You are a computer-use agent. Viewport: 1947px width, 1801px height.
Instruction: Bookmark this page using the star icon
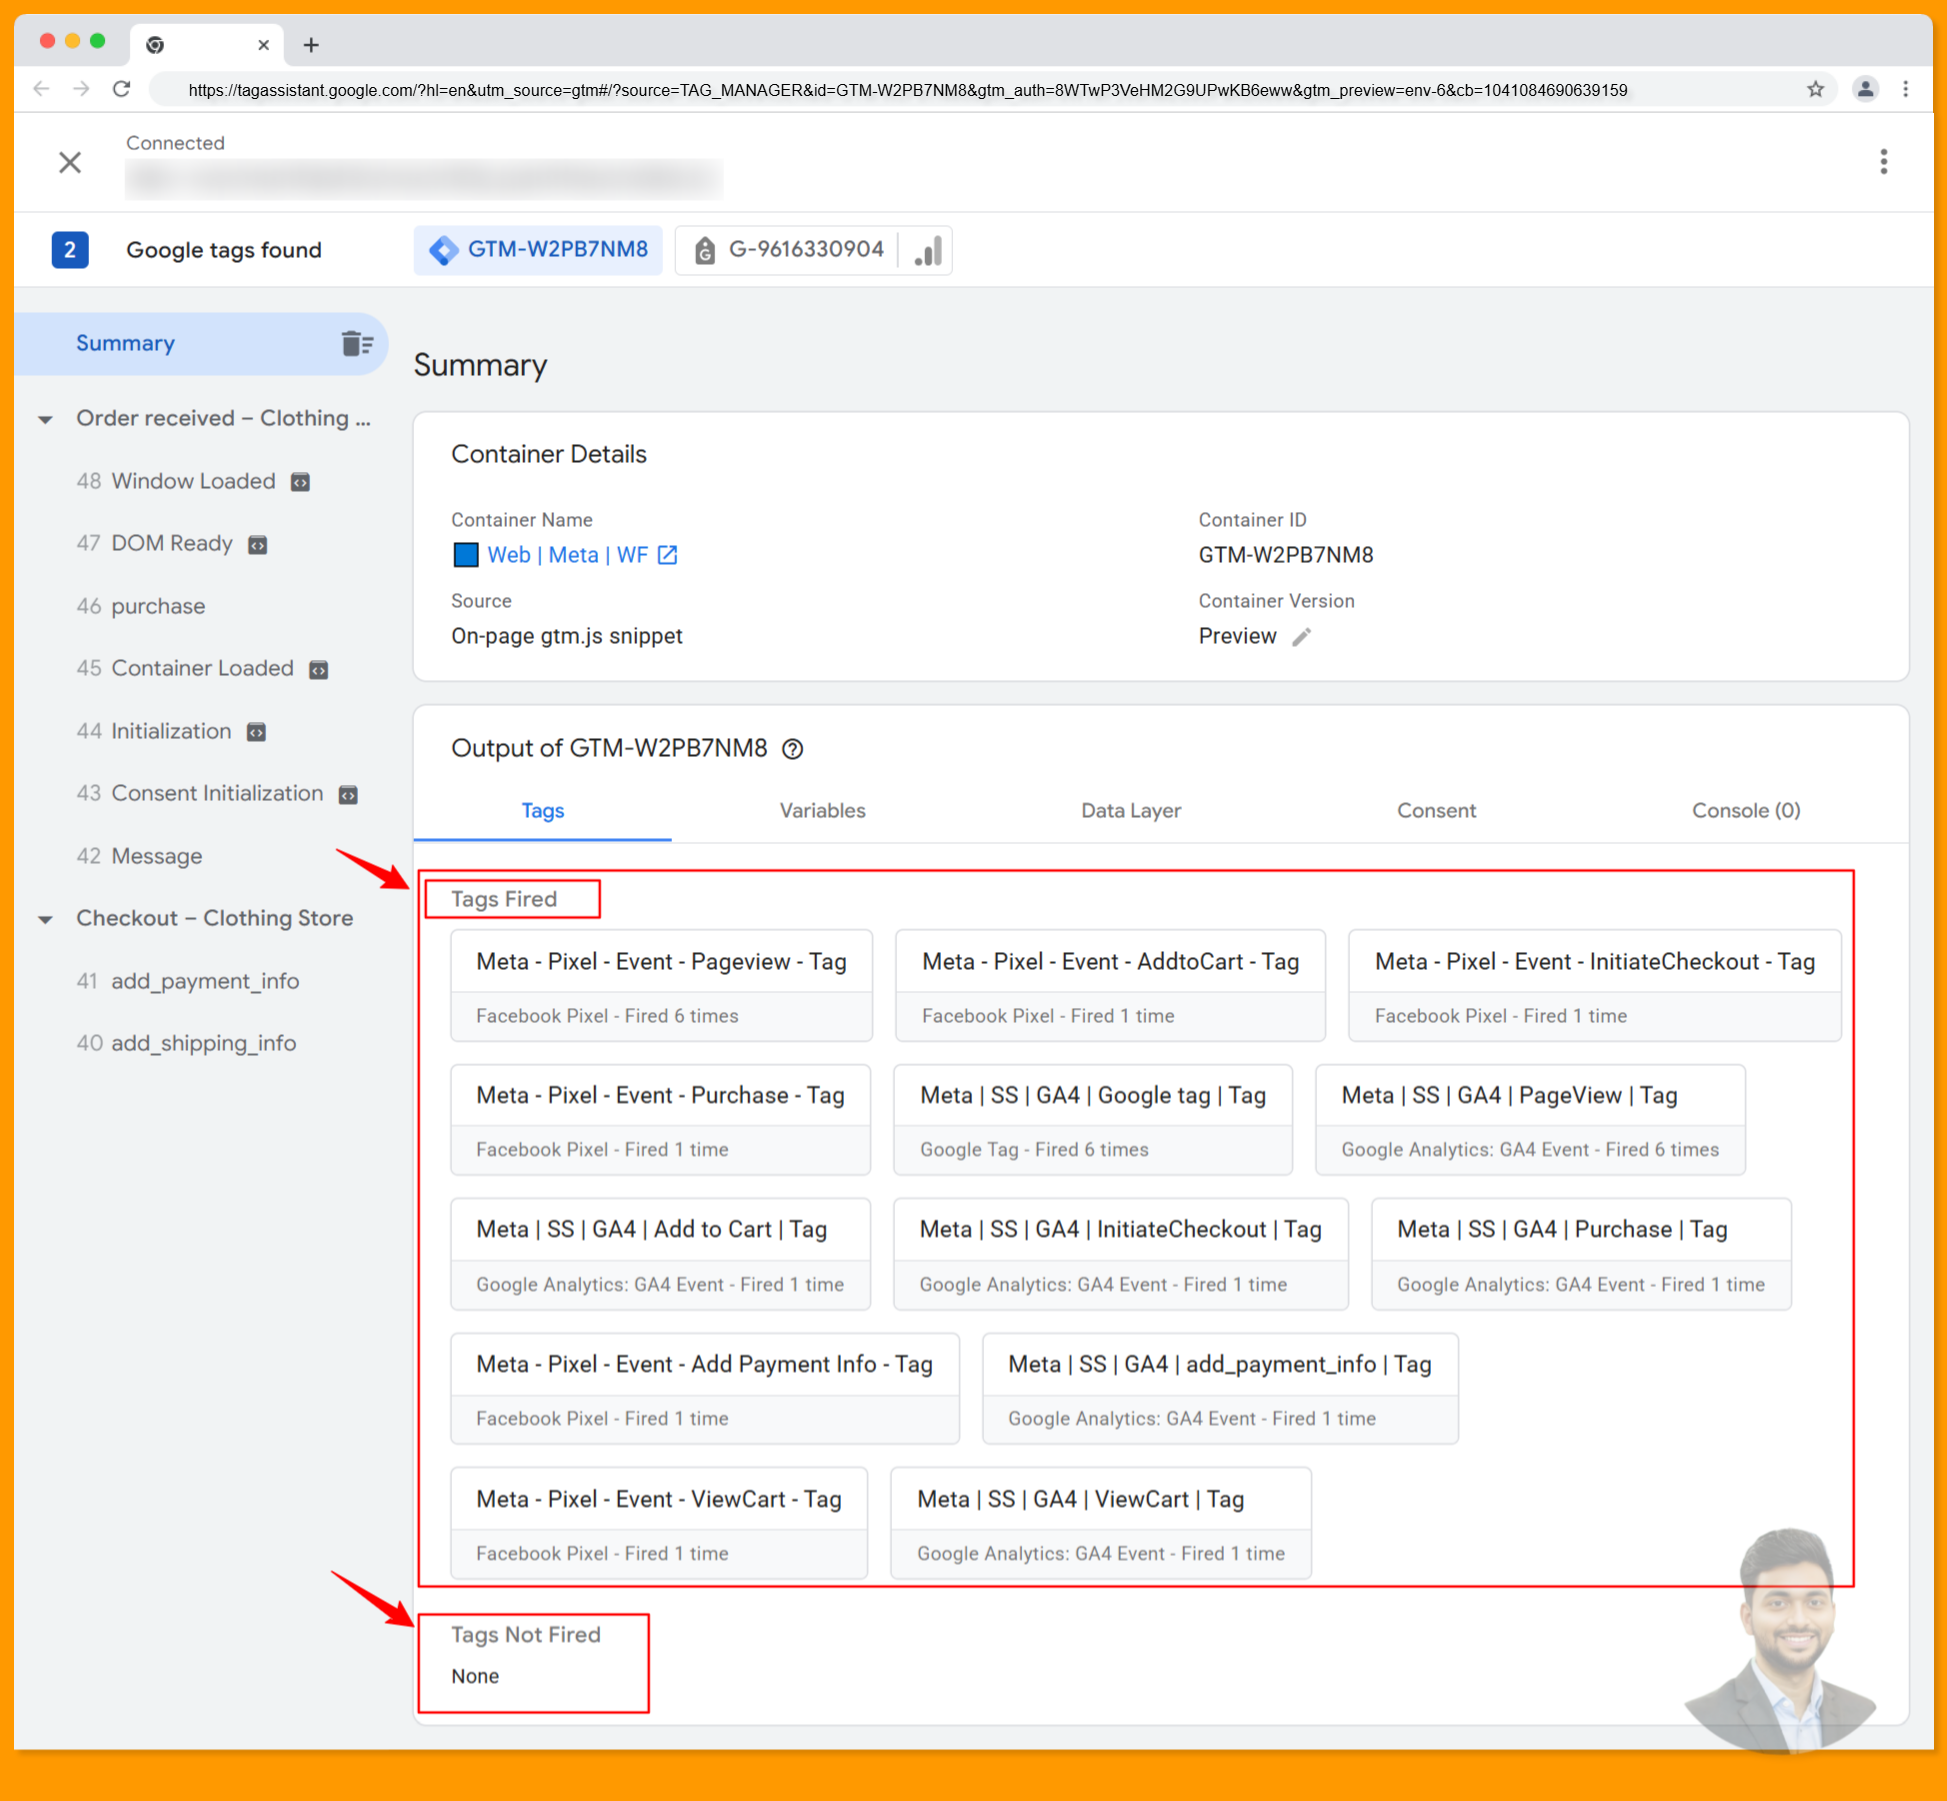click(1814, 89)
